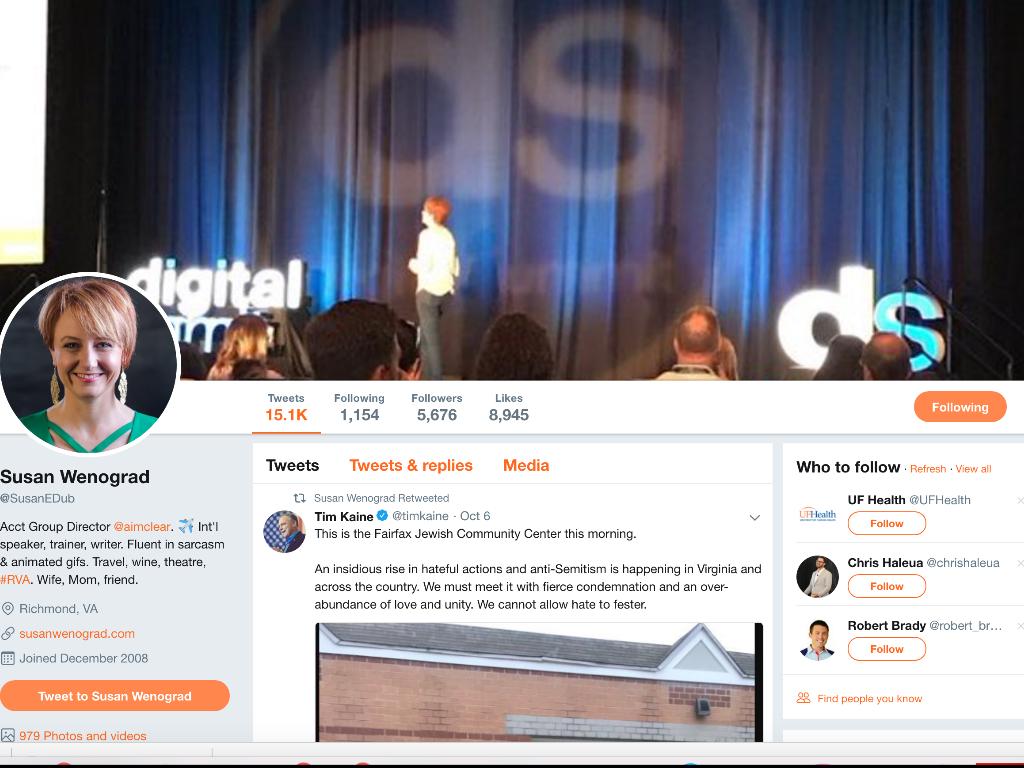Viewport: 1024px width, 768px height.
Task: Follow UF Health account
Action: (x=886, y=523)
